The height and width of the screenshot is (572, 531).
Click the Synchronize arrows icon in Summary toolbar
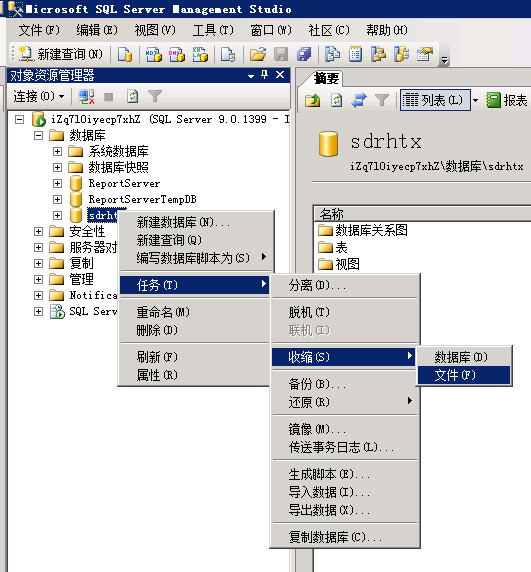pos(359,100)
